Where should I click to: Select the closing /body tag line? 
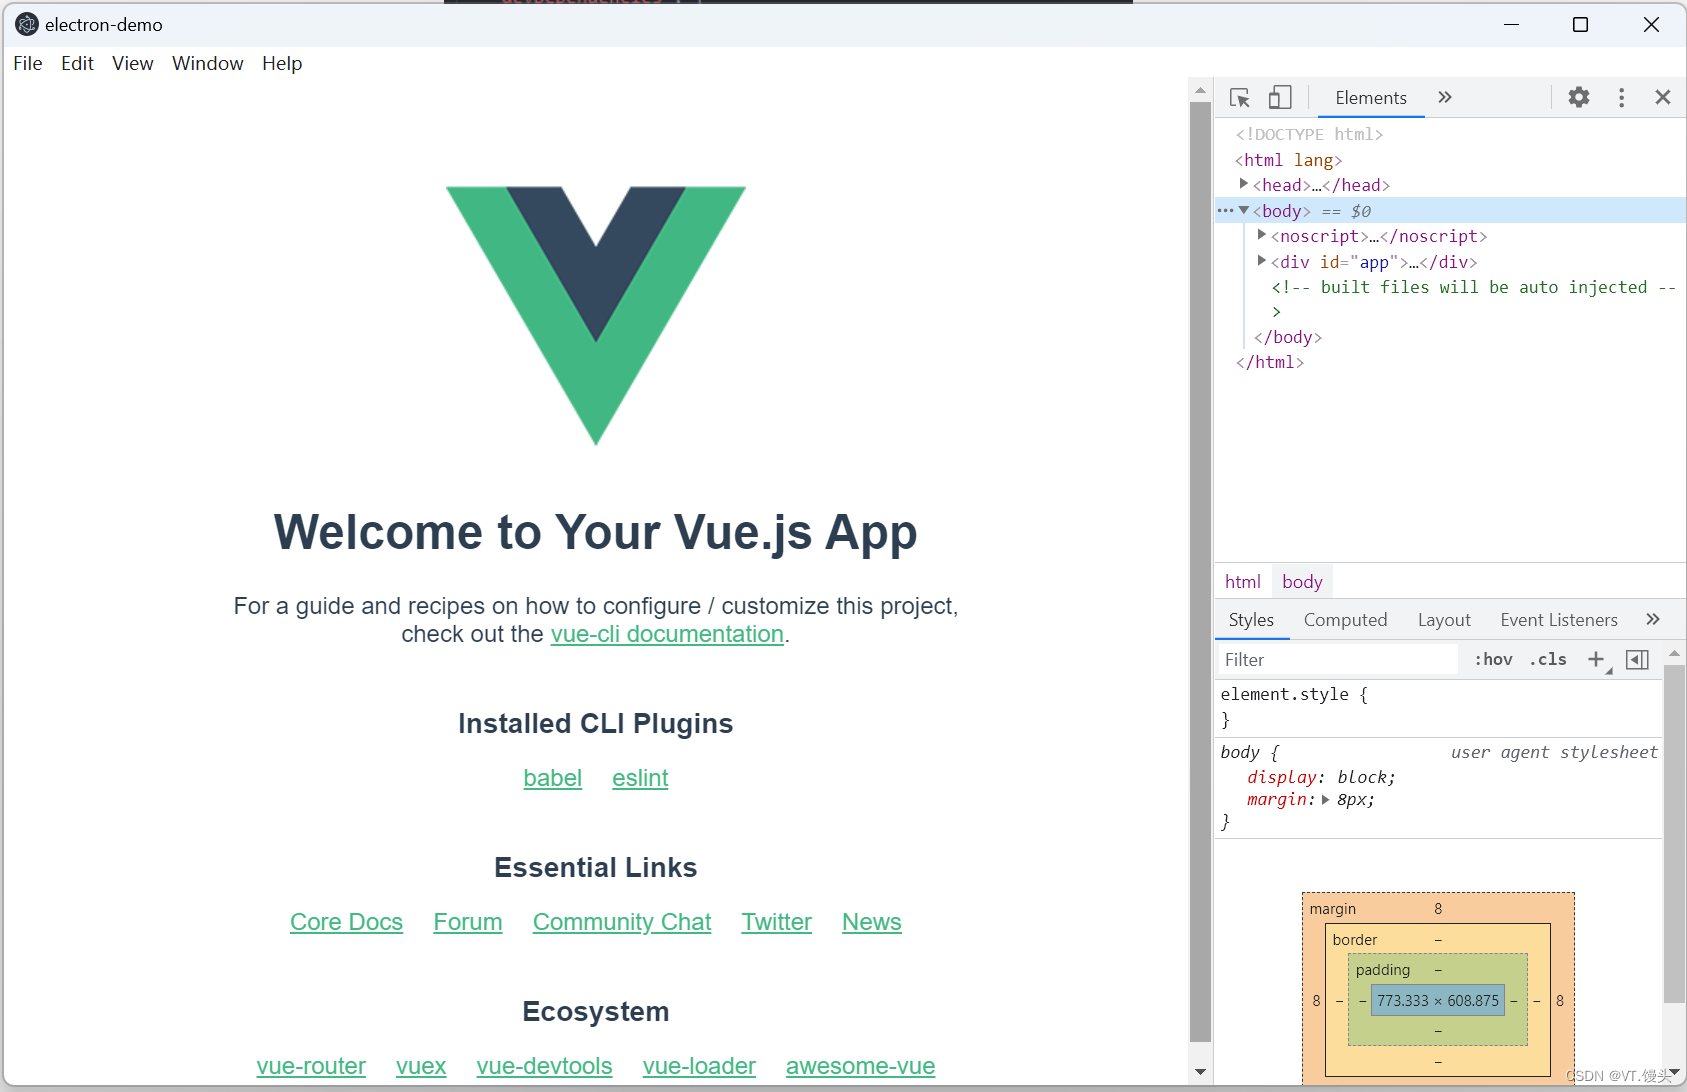point(1288,337)
